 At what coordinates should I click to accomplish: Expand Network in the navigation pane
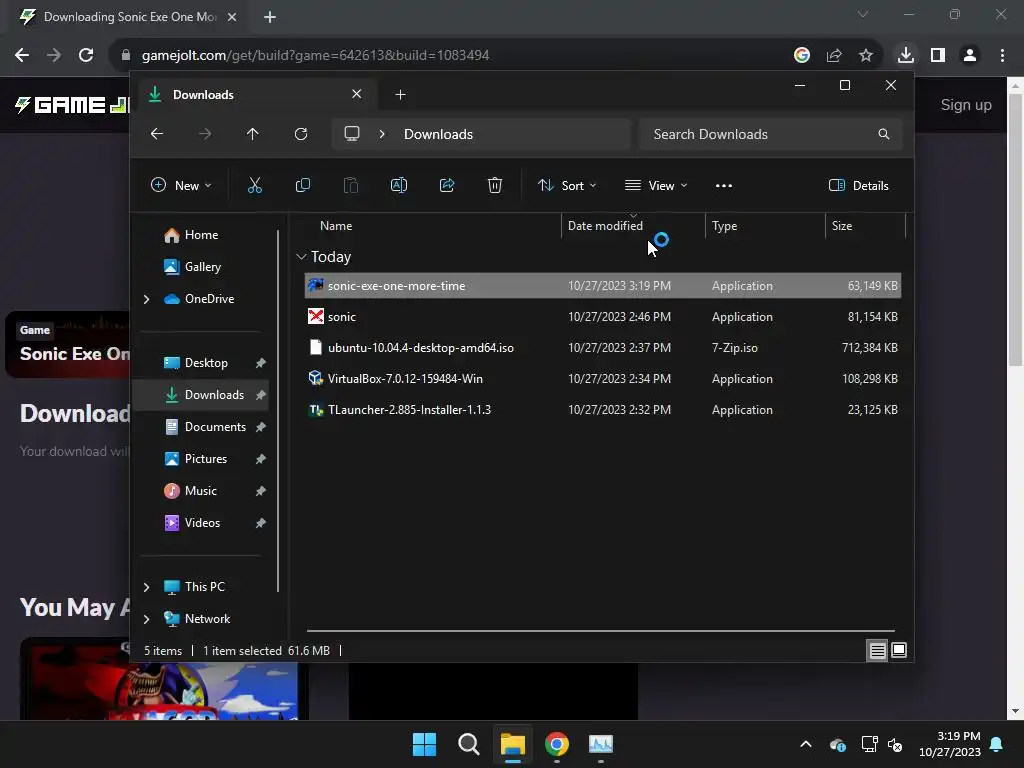[146, 619]
